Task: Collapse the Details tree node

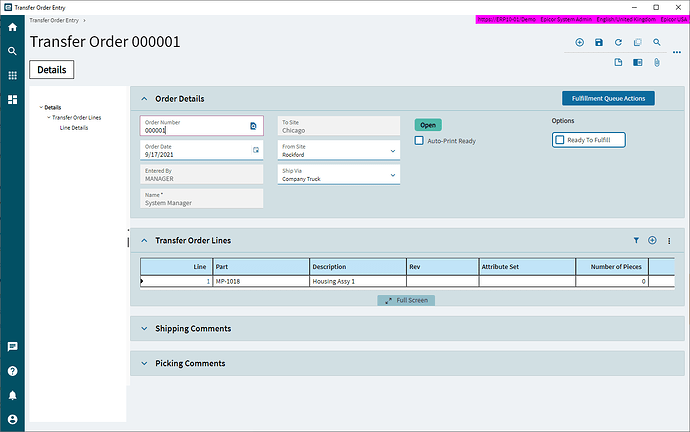Action: tap(41, 107)
